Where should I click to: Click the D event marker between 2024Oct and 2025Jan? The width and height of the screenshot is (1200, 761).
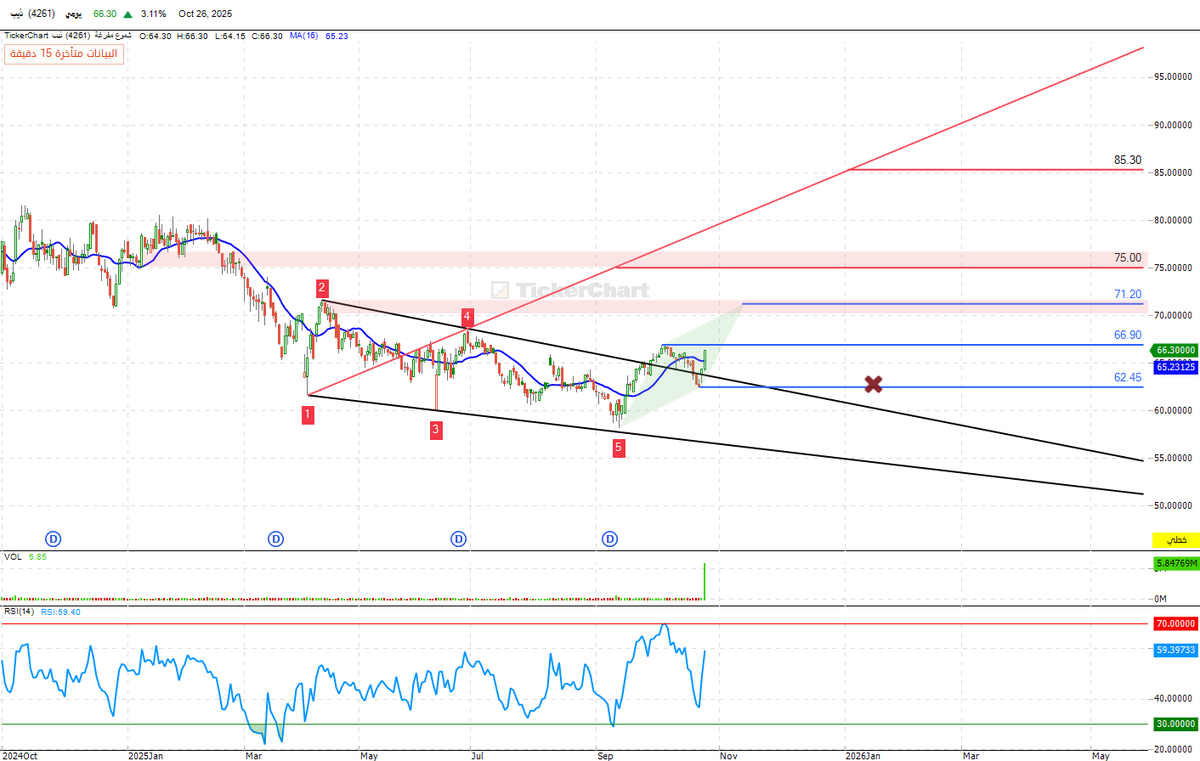pyautogui.click(x=54, y=539)
